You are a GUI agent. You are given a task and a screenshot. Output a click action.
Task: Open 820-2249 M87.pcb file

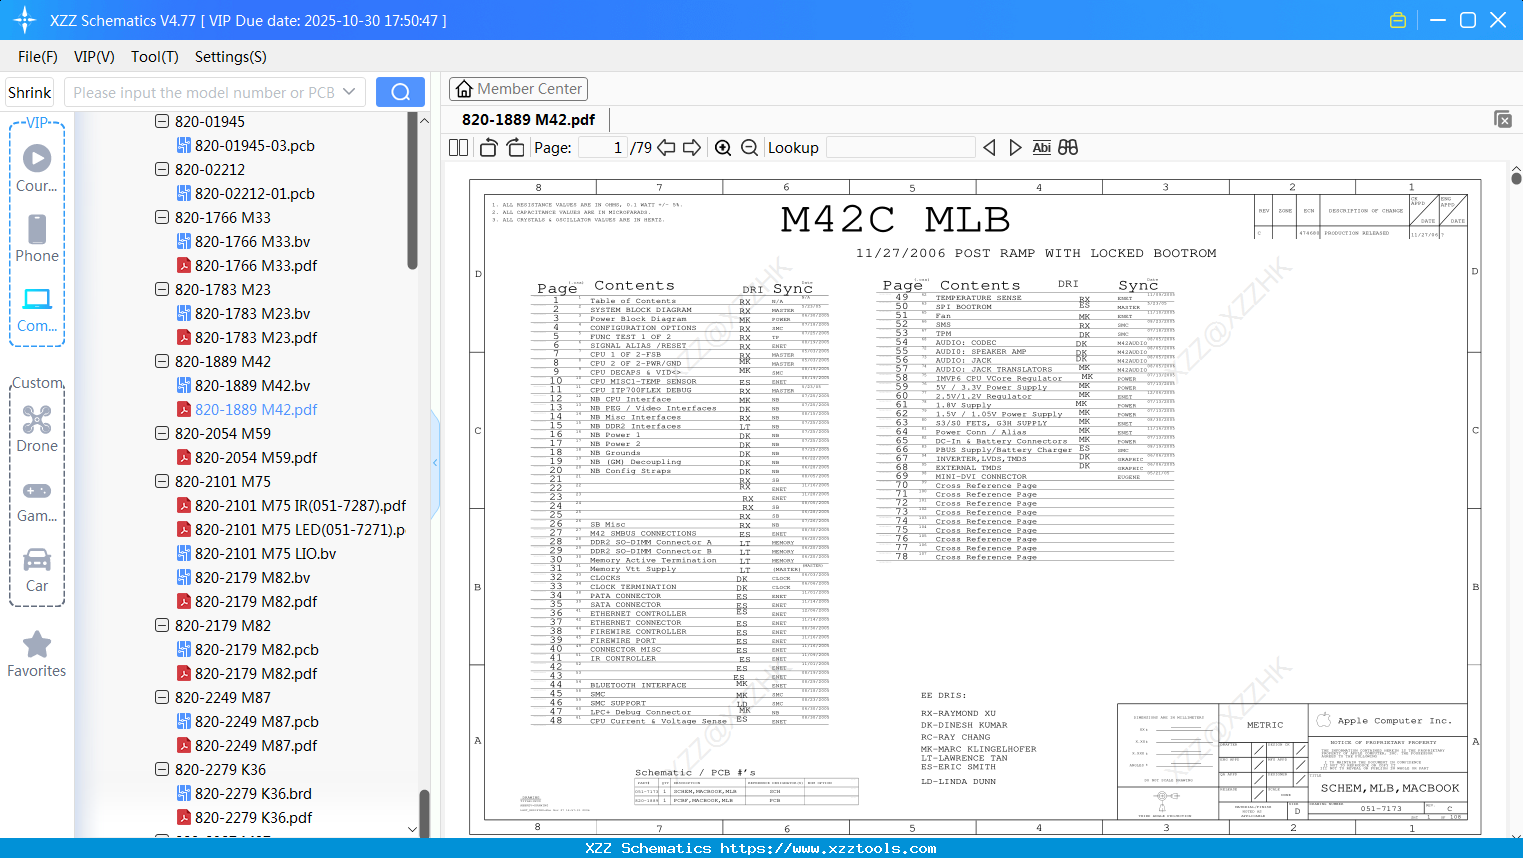coord(257,721)
